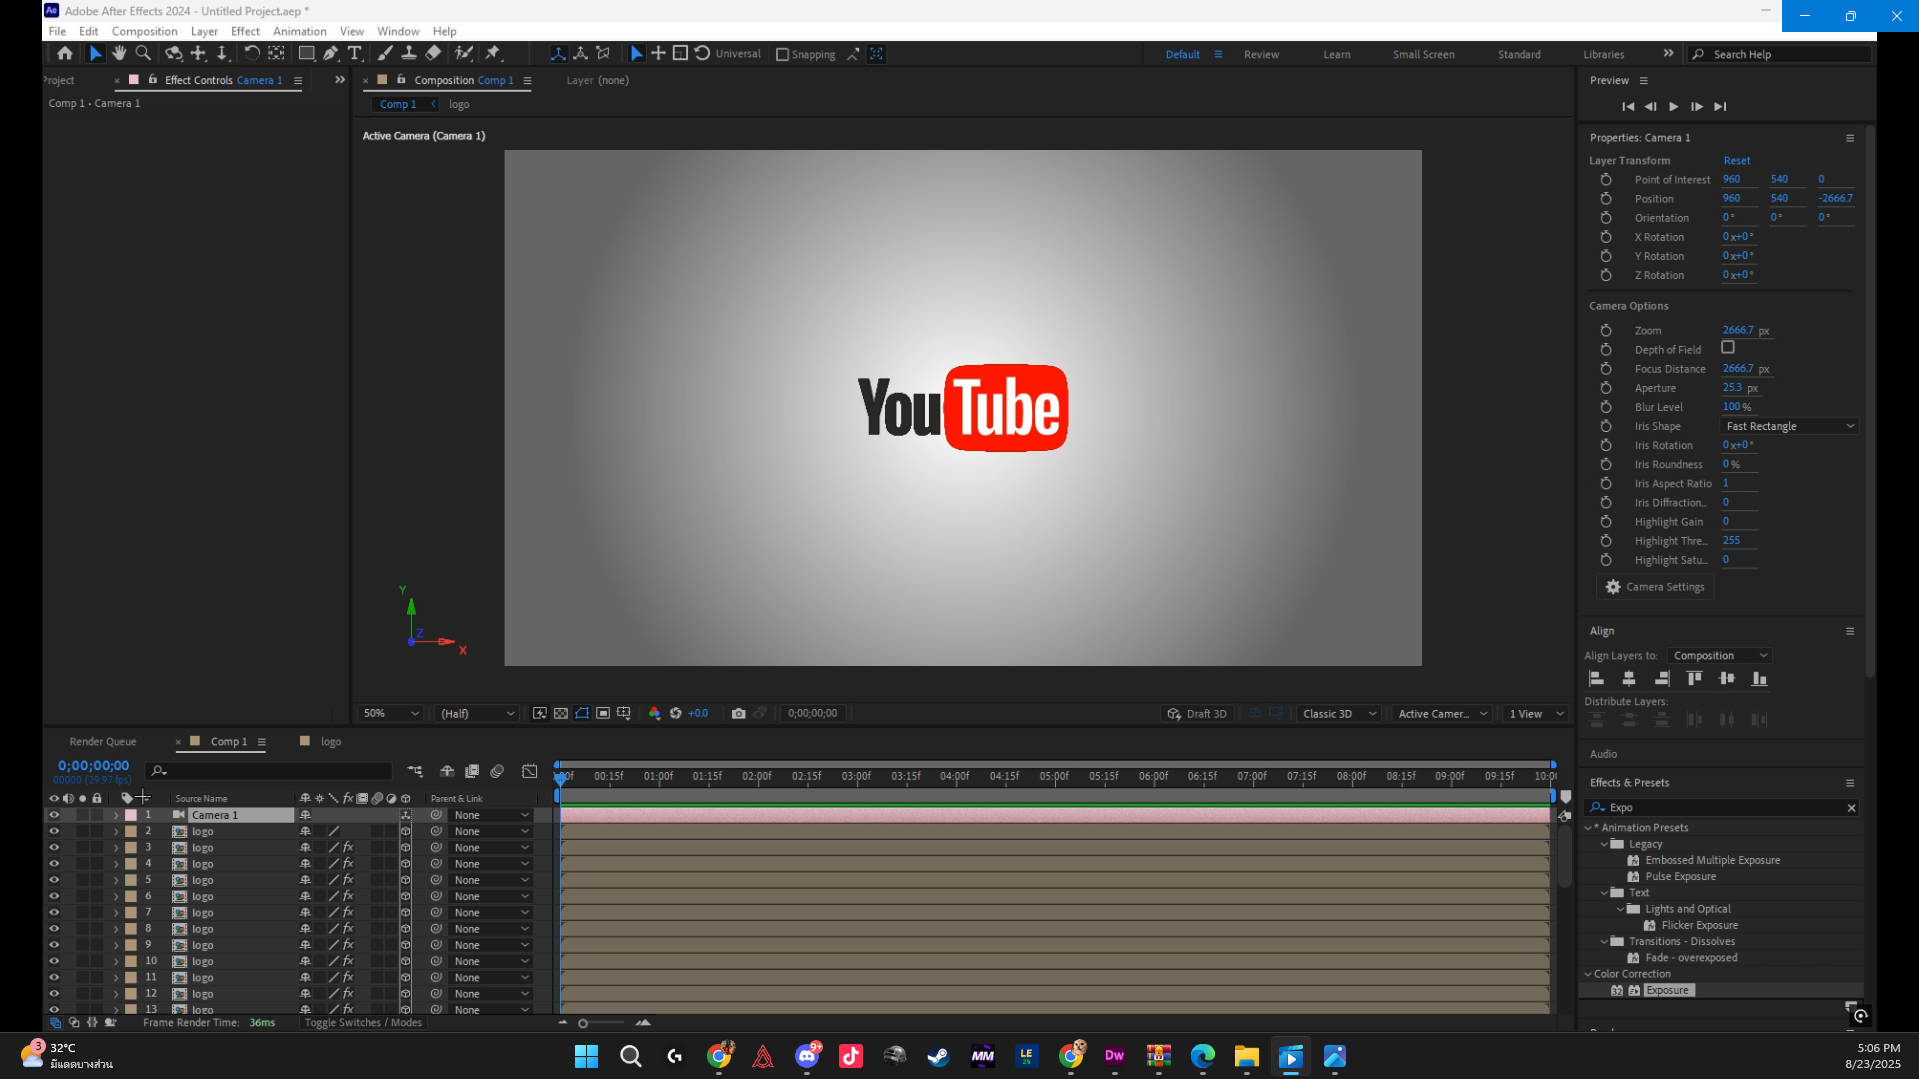Image resolution: width=1919 pixels, height=1079 pixels.
Task: Open Align Layers to Composition dropdown
Action: click(x=1720, y=656)
